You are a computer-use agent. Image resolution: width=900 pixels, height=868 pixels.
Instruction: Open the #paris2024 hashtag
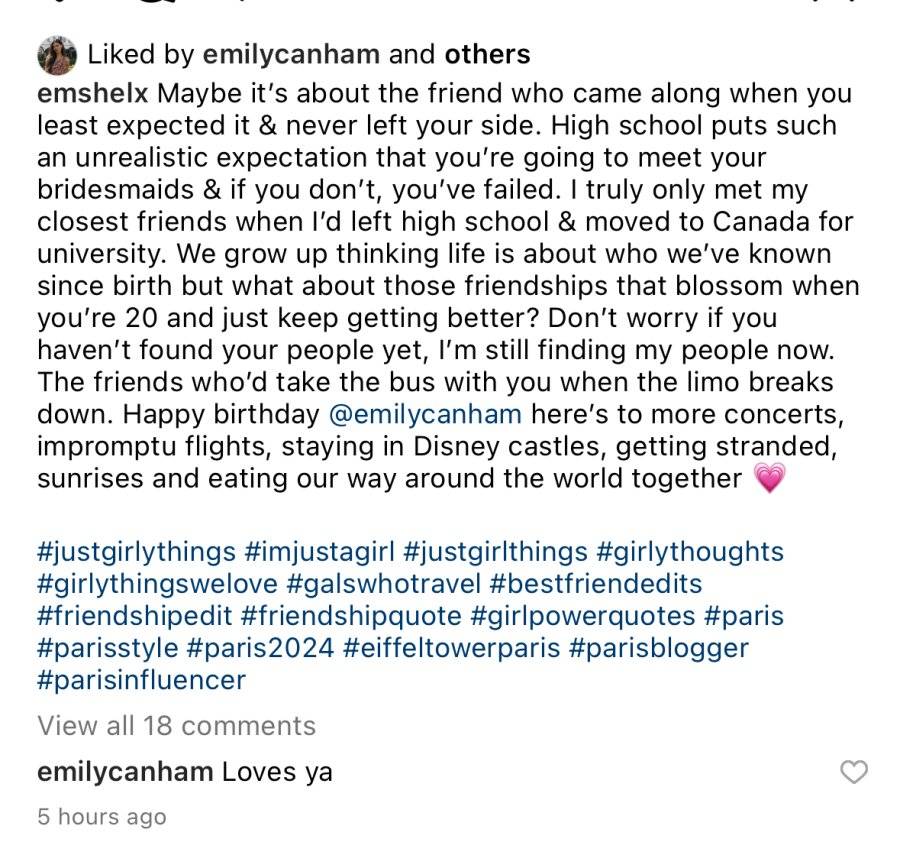click(261, 648)
